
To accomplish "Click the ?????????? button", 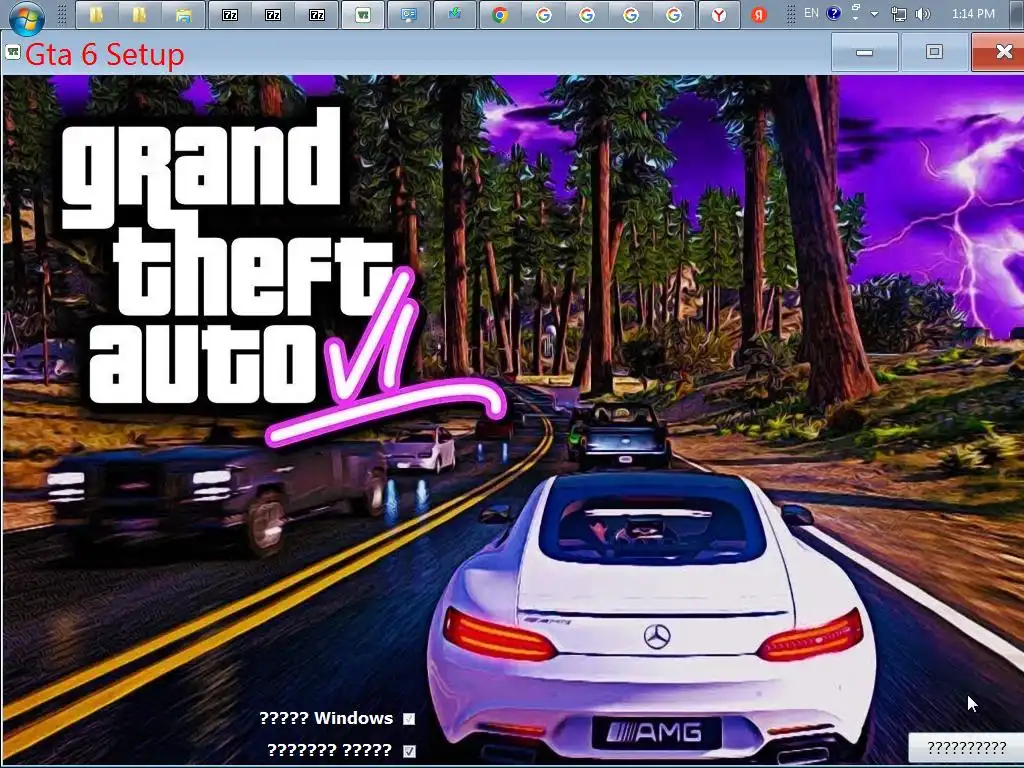I will pyautogui.click(x=967, y=747).
